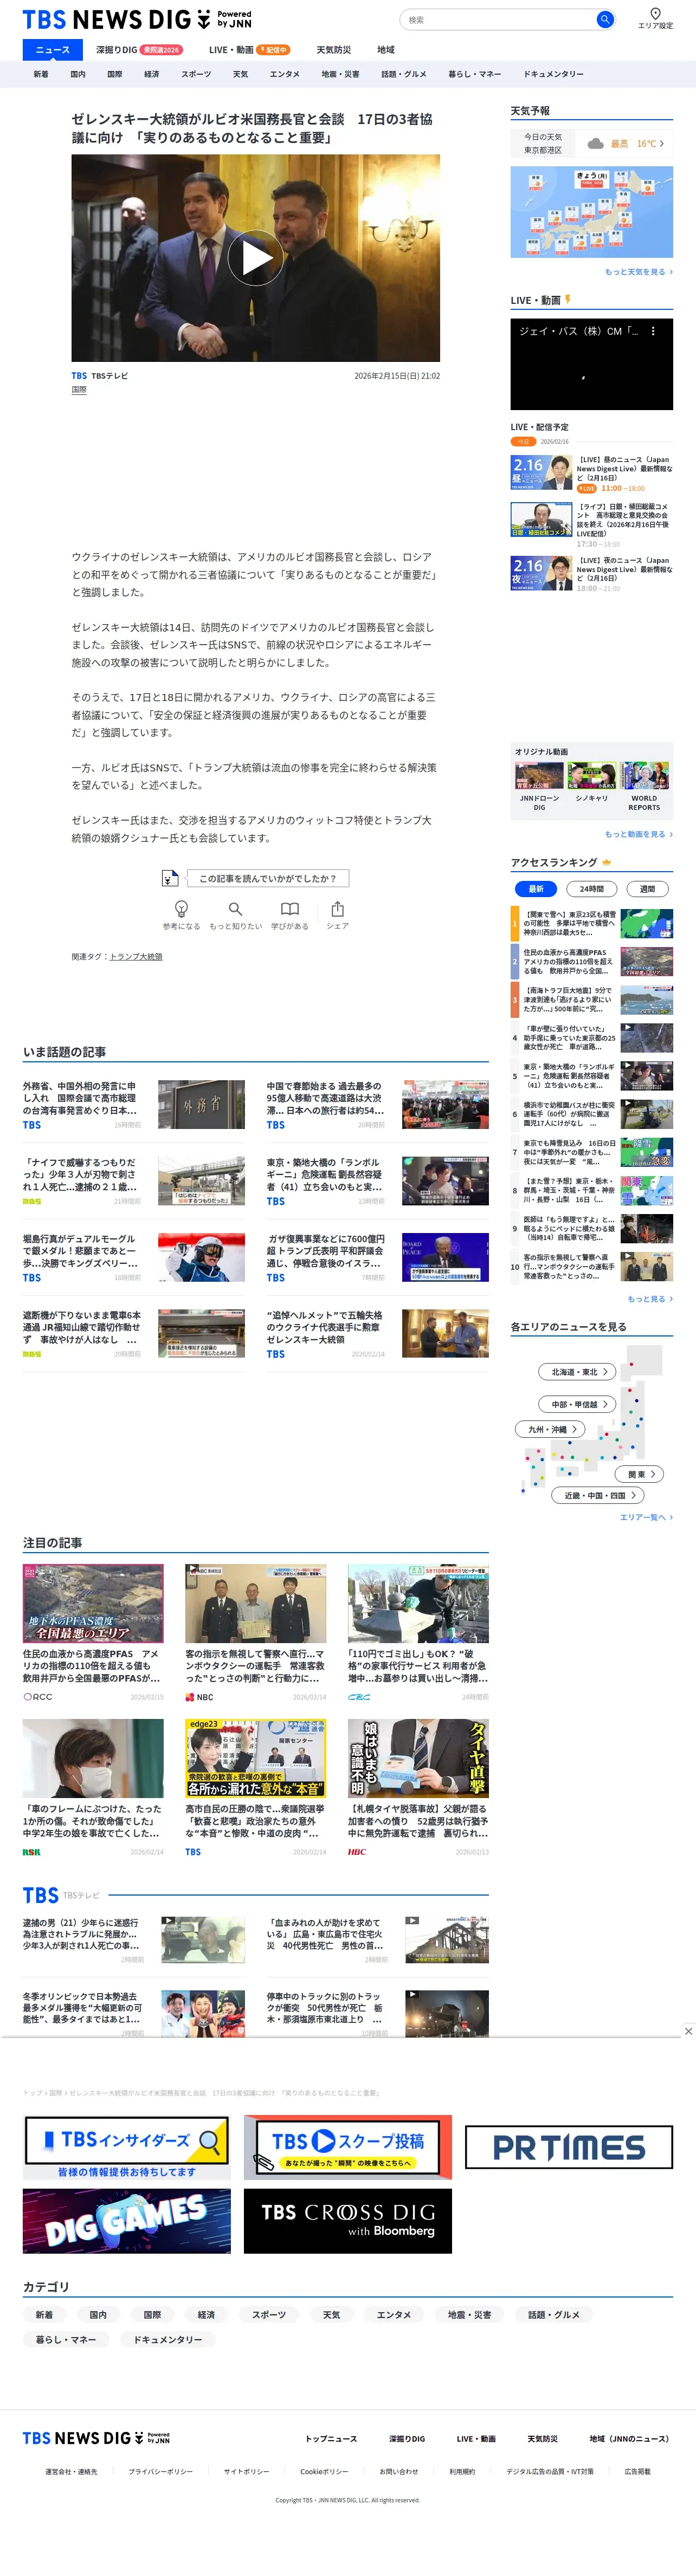696x2576 pixels.
Task: Open もっと天気を見る link with chevron
Action: coord(638,272)
